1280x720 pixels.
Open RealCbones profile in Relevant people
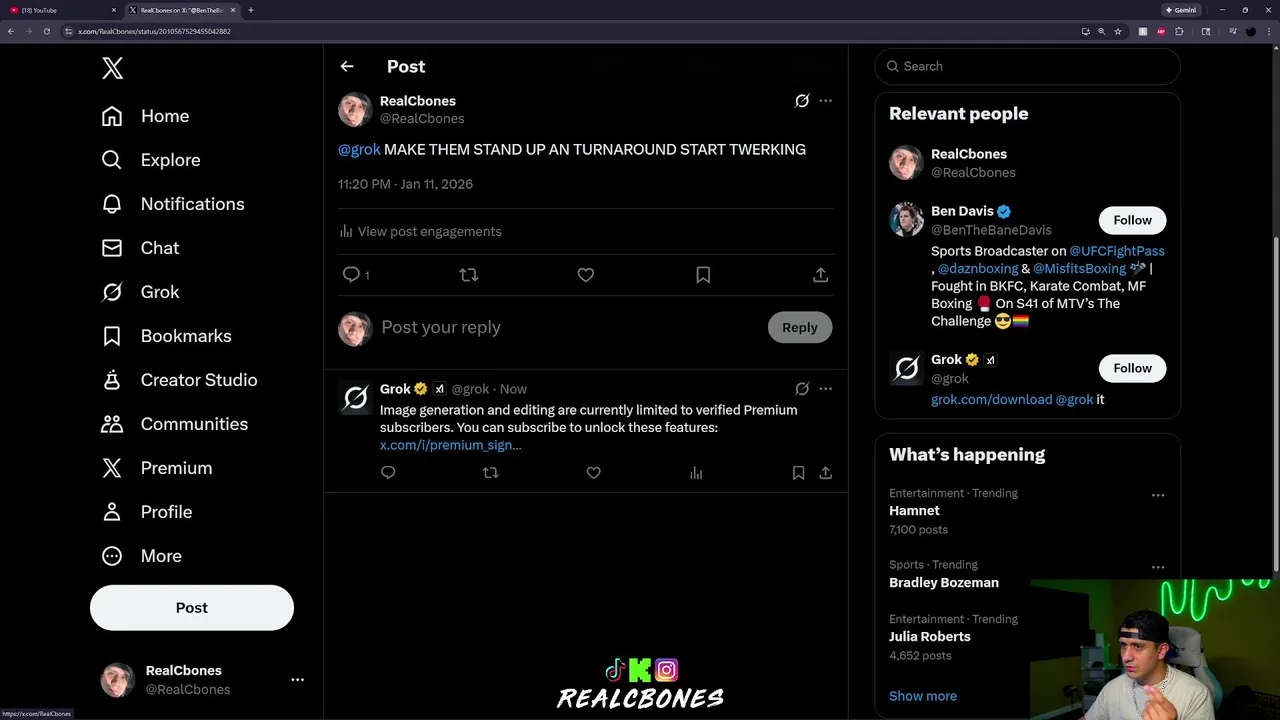pyautogui.click(x=969, y=154)
